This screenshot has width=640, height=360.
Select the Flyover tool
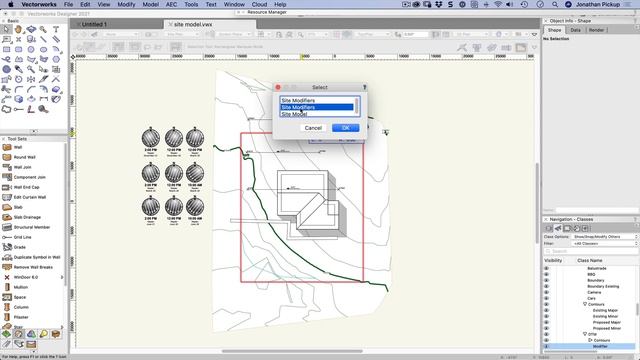[x=31, y=29]
